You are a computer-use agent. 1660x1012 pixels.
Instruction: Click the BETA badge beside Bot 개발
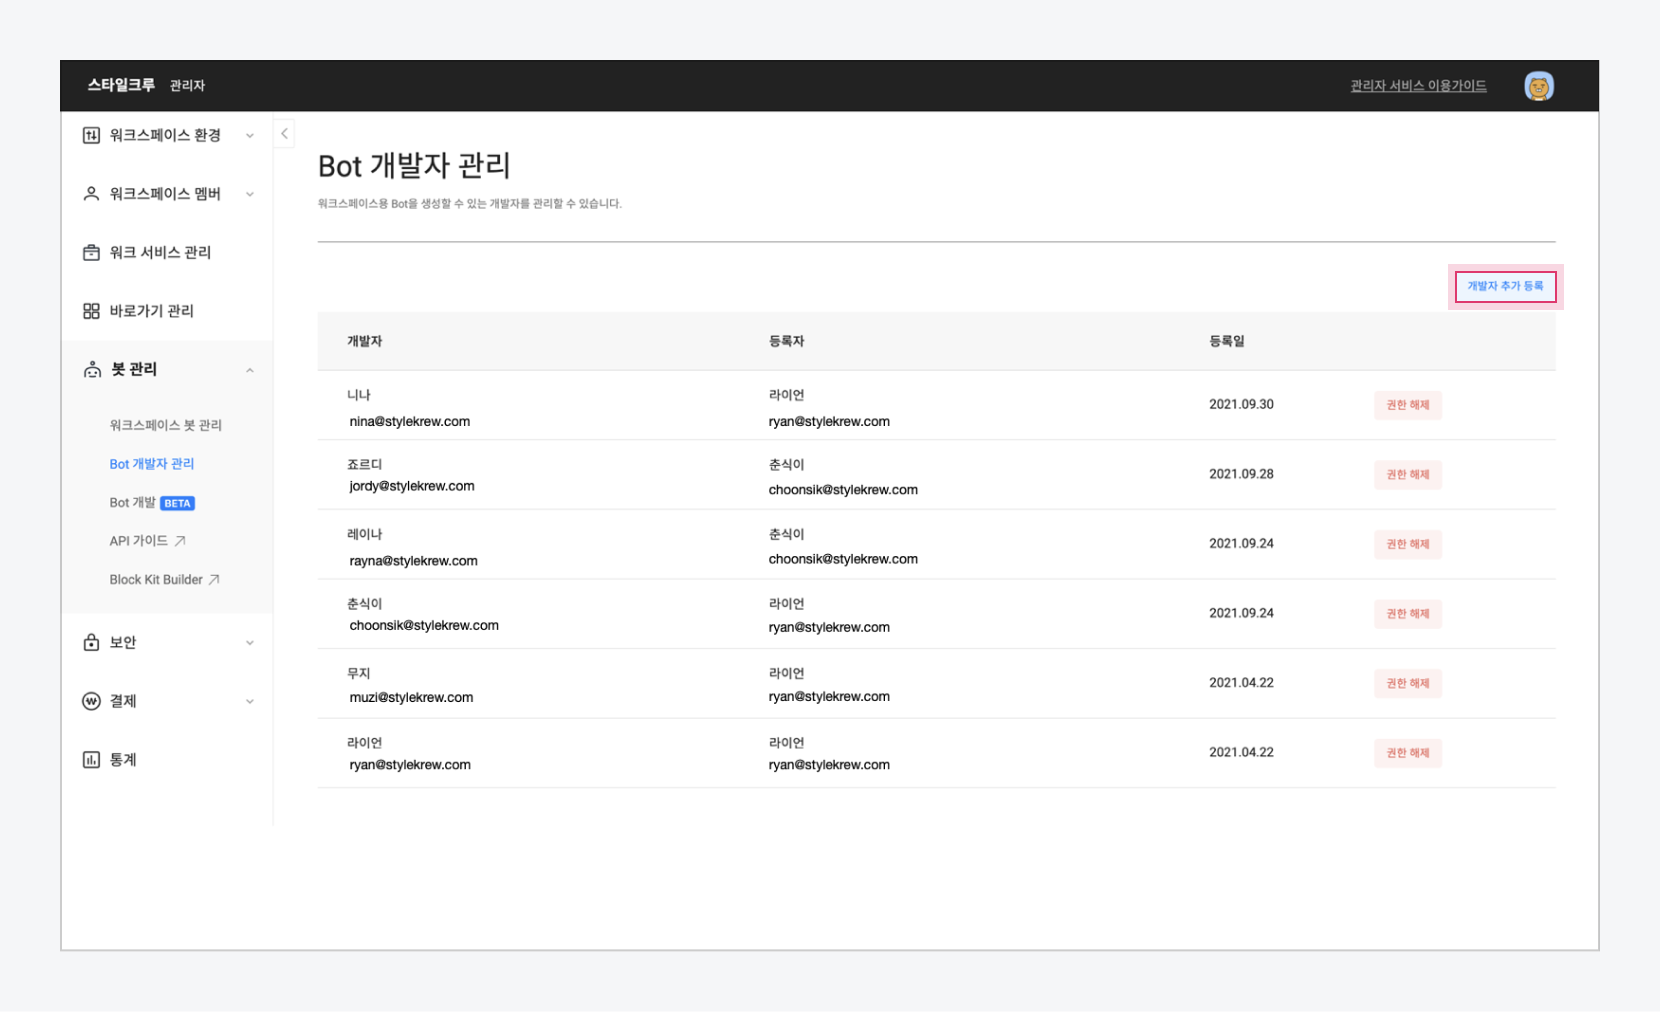pyautogui.click(x=177, y=503)
